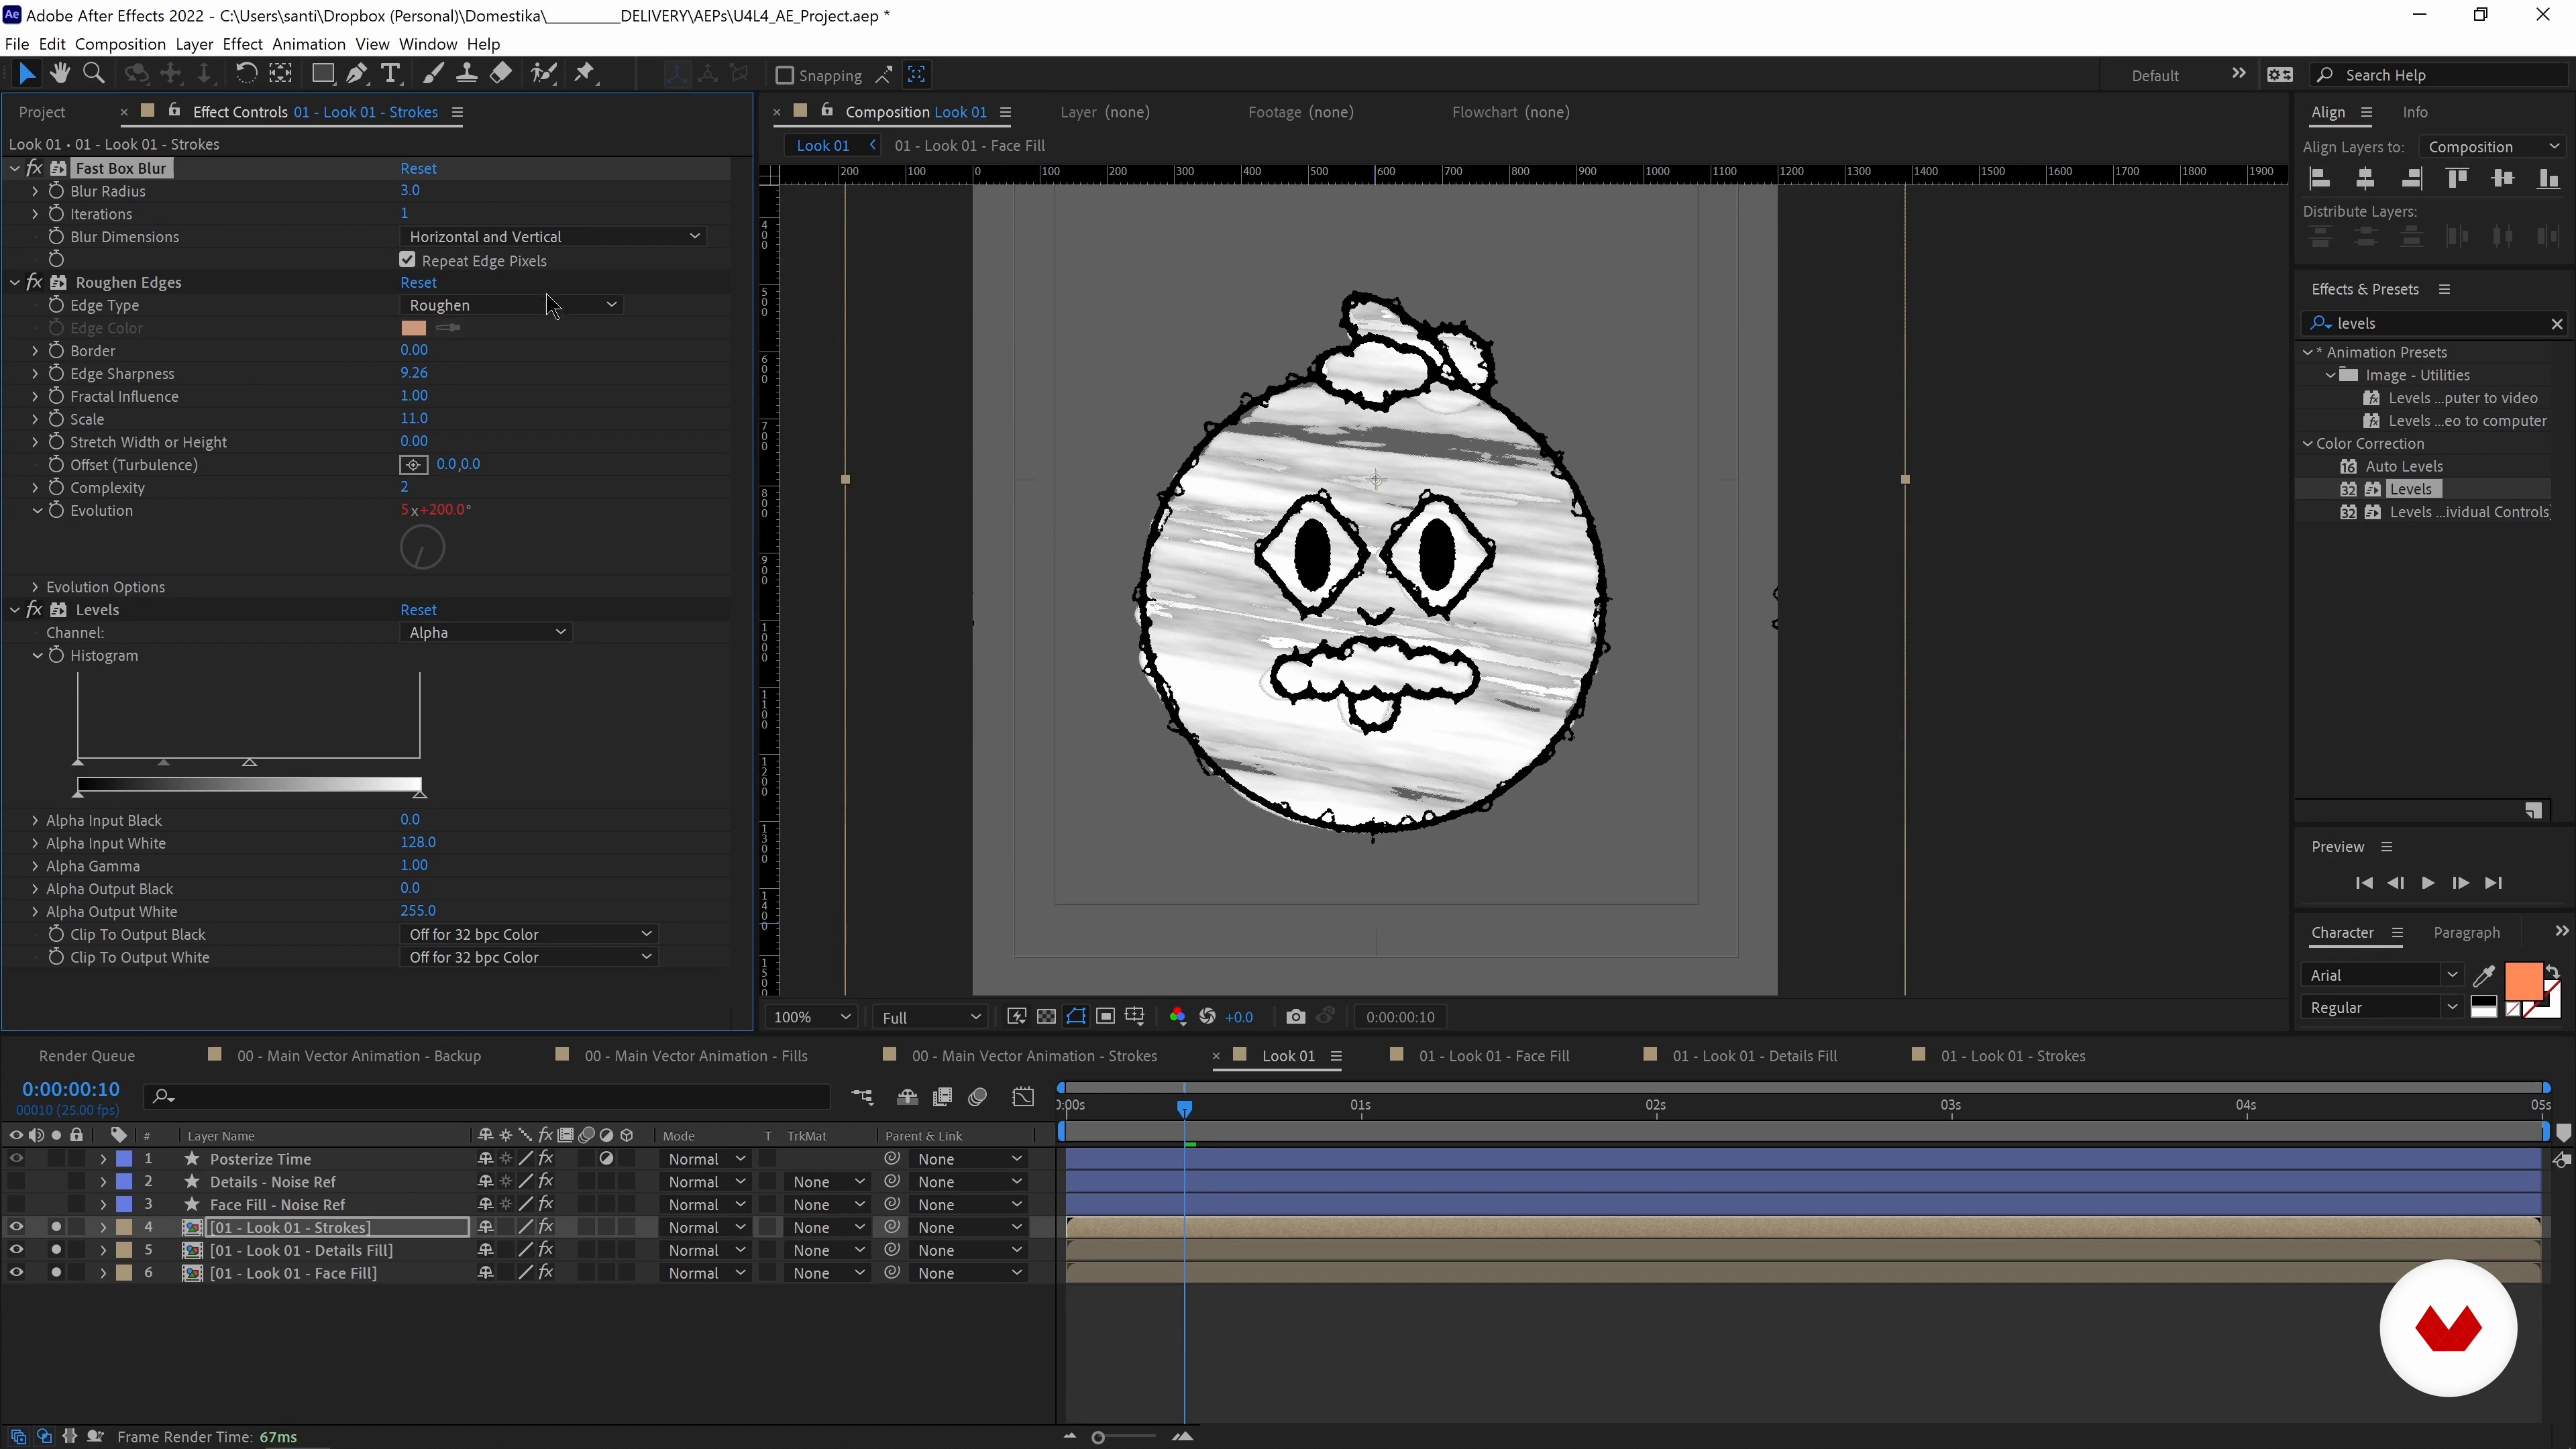Hide the 01 - Look 01 - Strokes layer
Viewport: 2576px width, 1449px height.
[x=16, y=1227]
